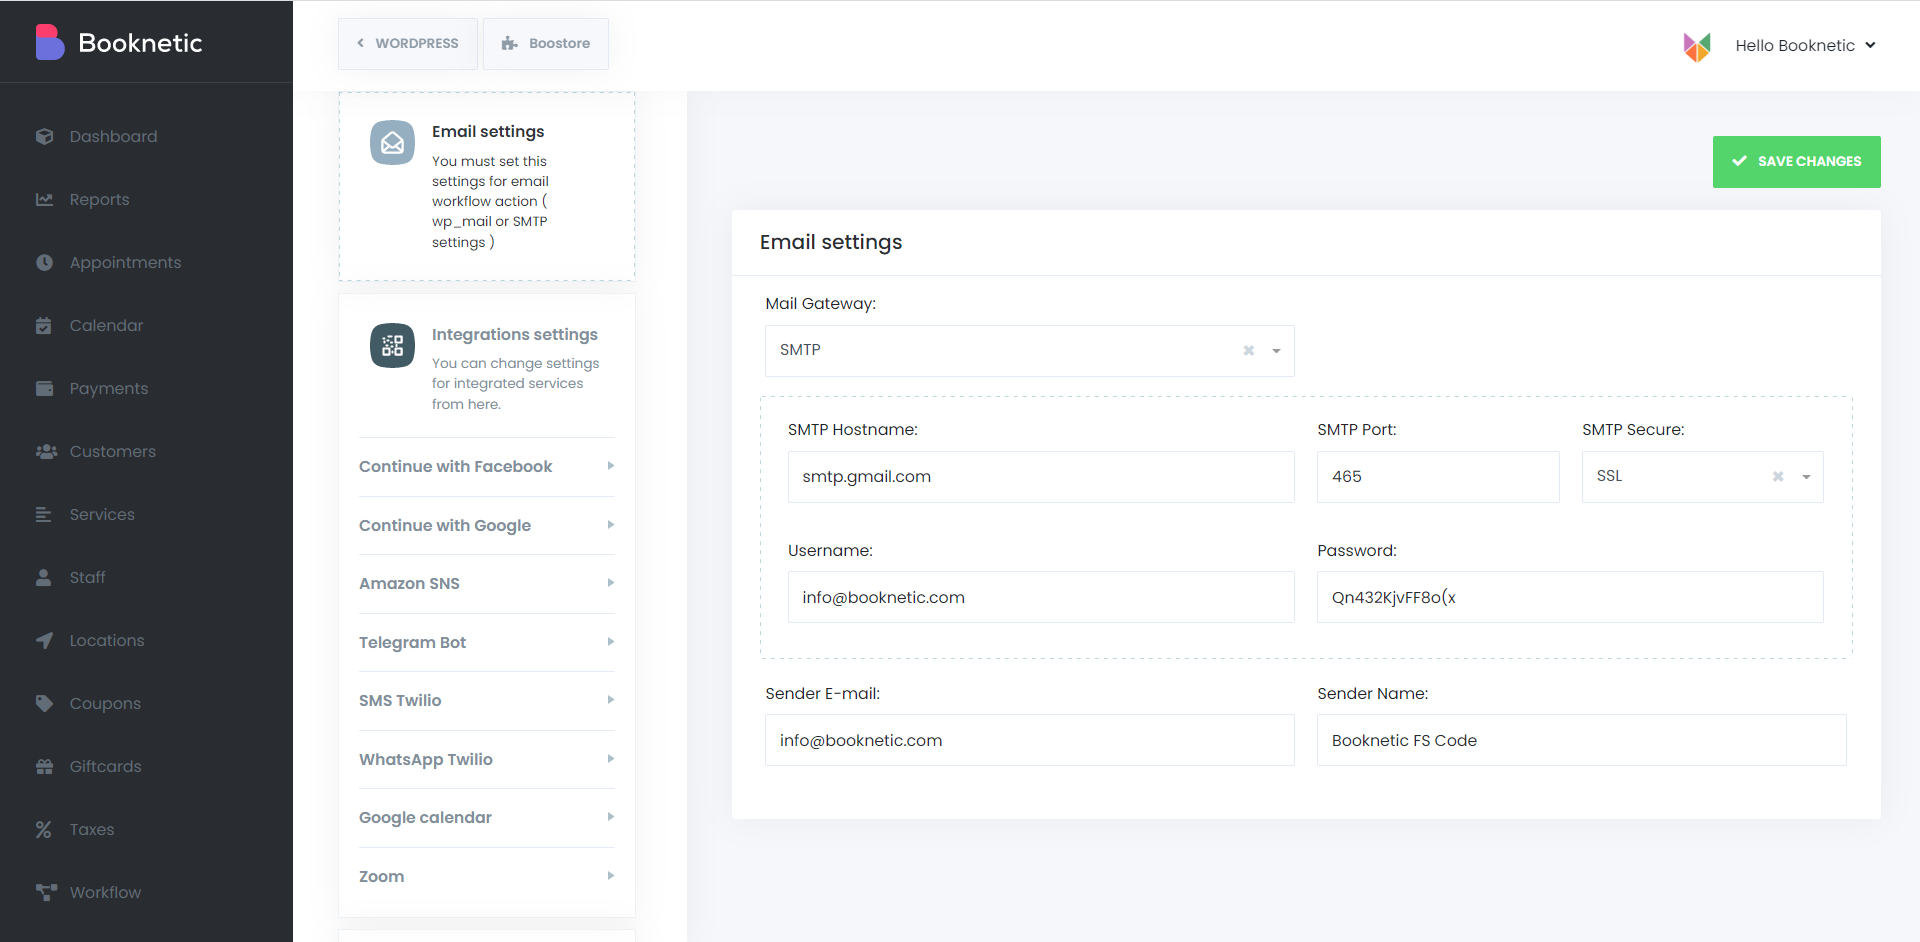Viewport: 1920px width, 942px height.
Task: Expand Google calendar settings
Action: [x=487, y=818]
